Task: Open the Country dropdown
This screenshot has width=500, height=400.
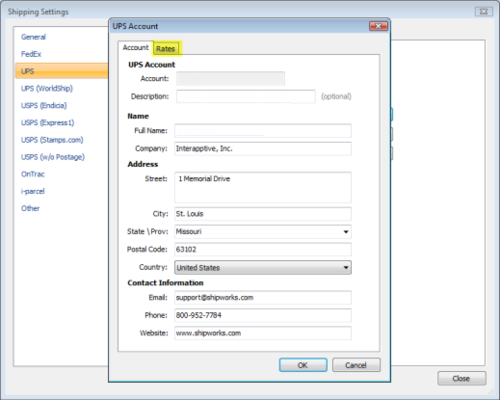Action: (263, 268)
